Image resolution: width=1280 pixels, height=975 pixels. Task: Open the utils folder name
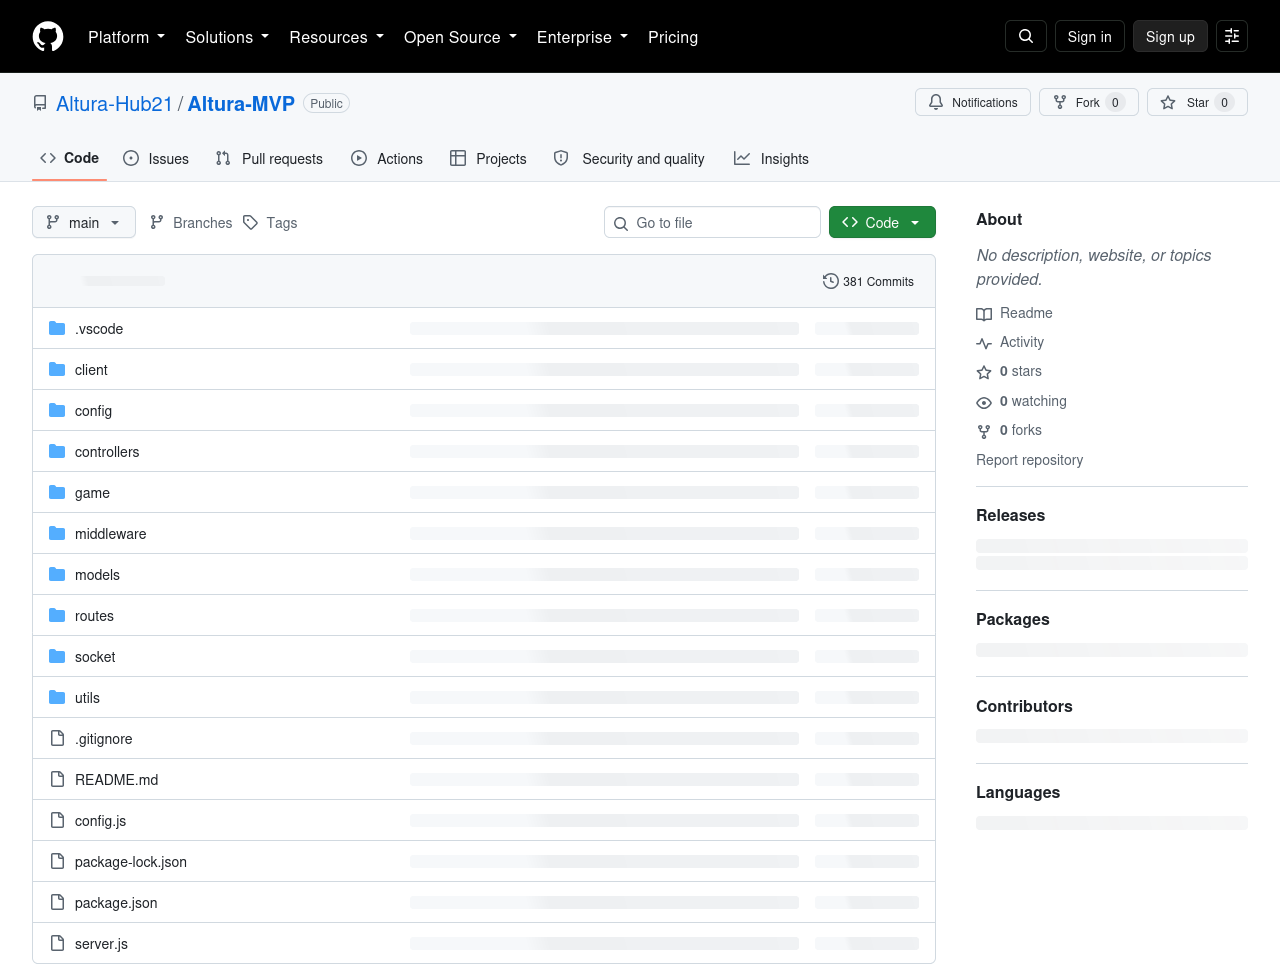pos(87,698)
